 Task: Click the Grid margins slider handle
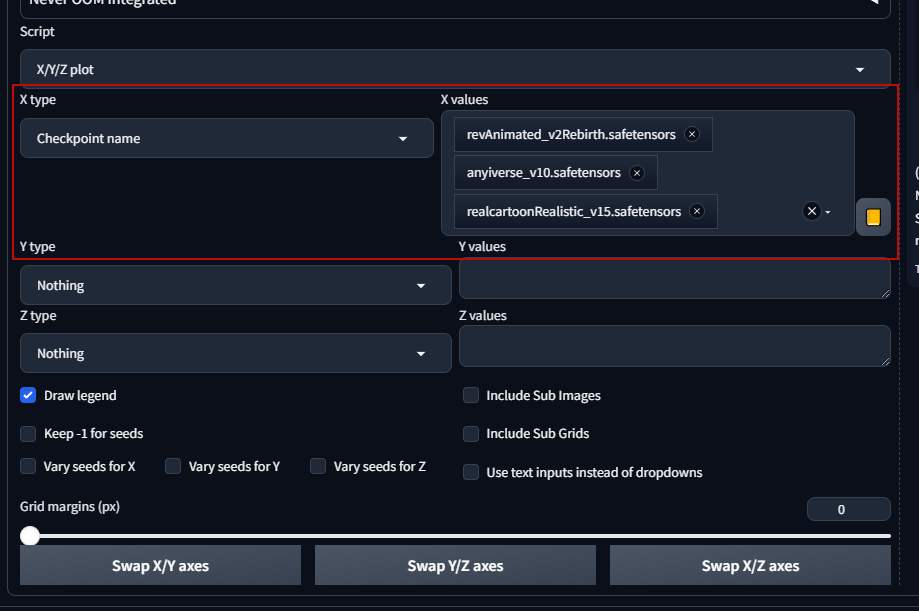30,535
